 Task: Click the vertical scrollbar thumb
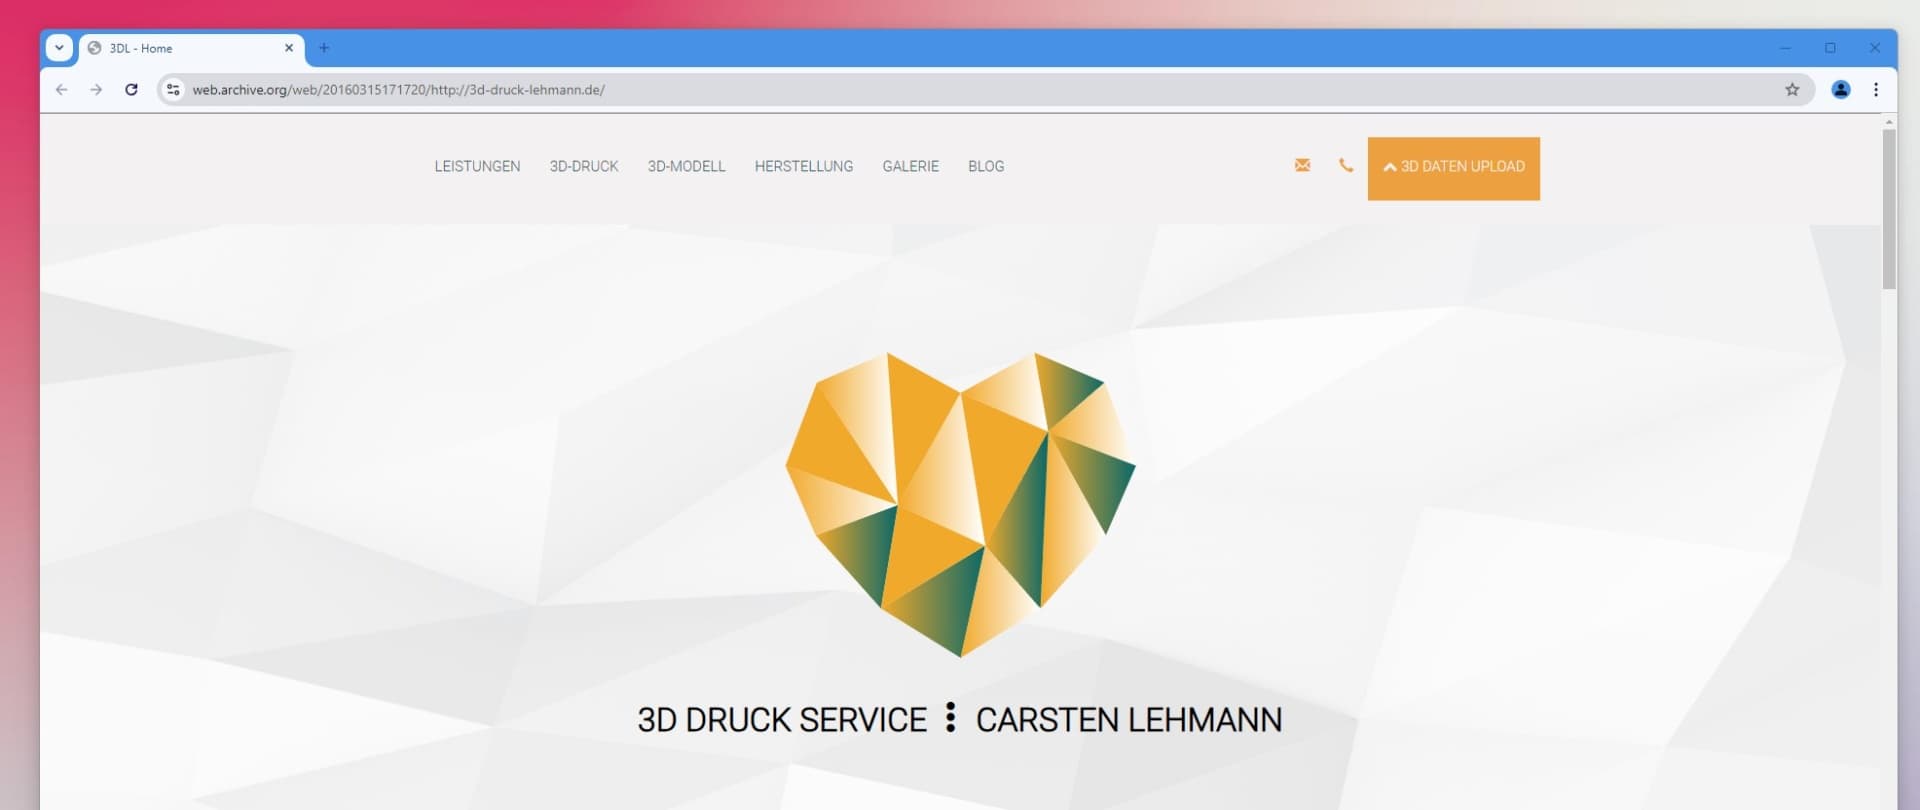point(1889,209)
